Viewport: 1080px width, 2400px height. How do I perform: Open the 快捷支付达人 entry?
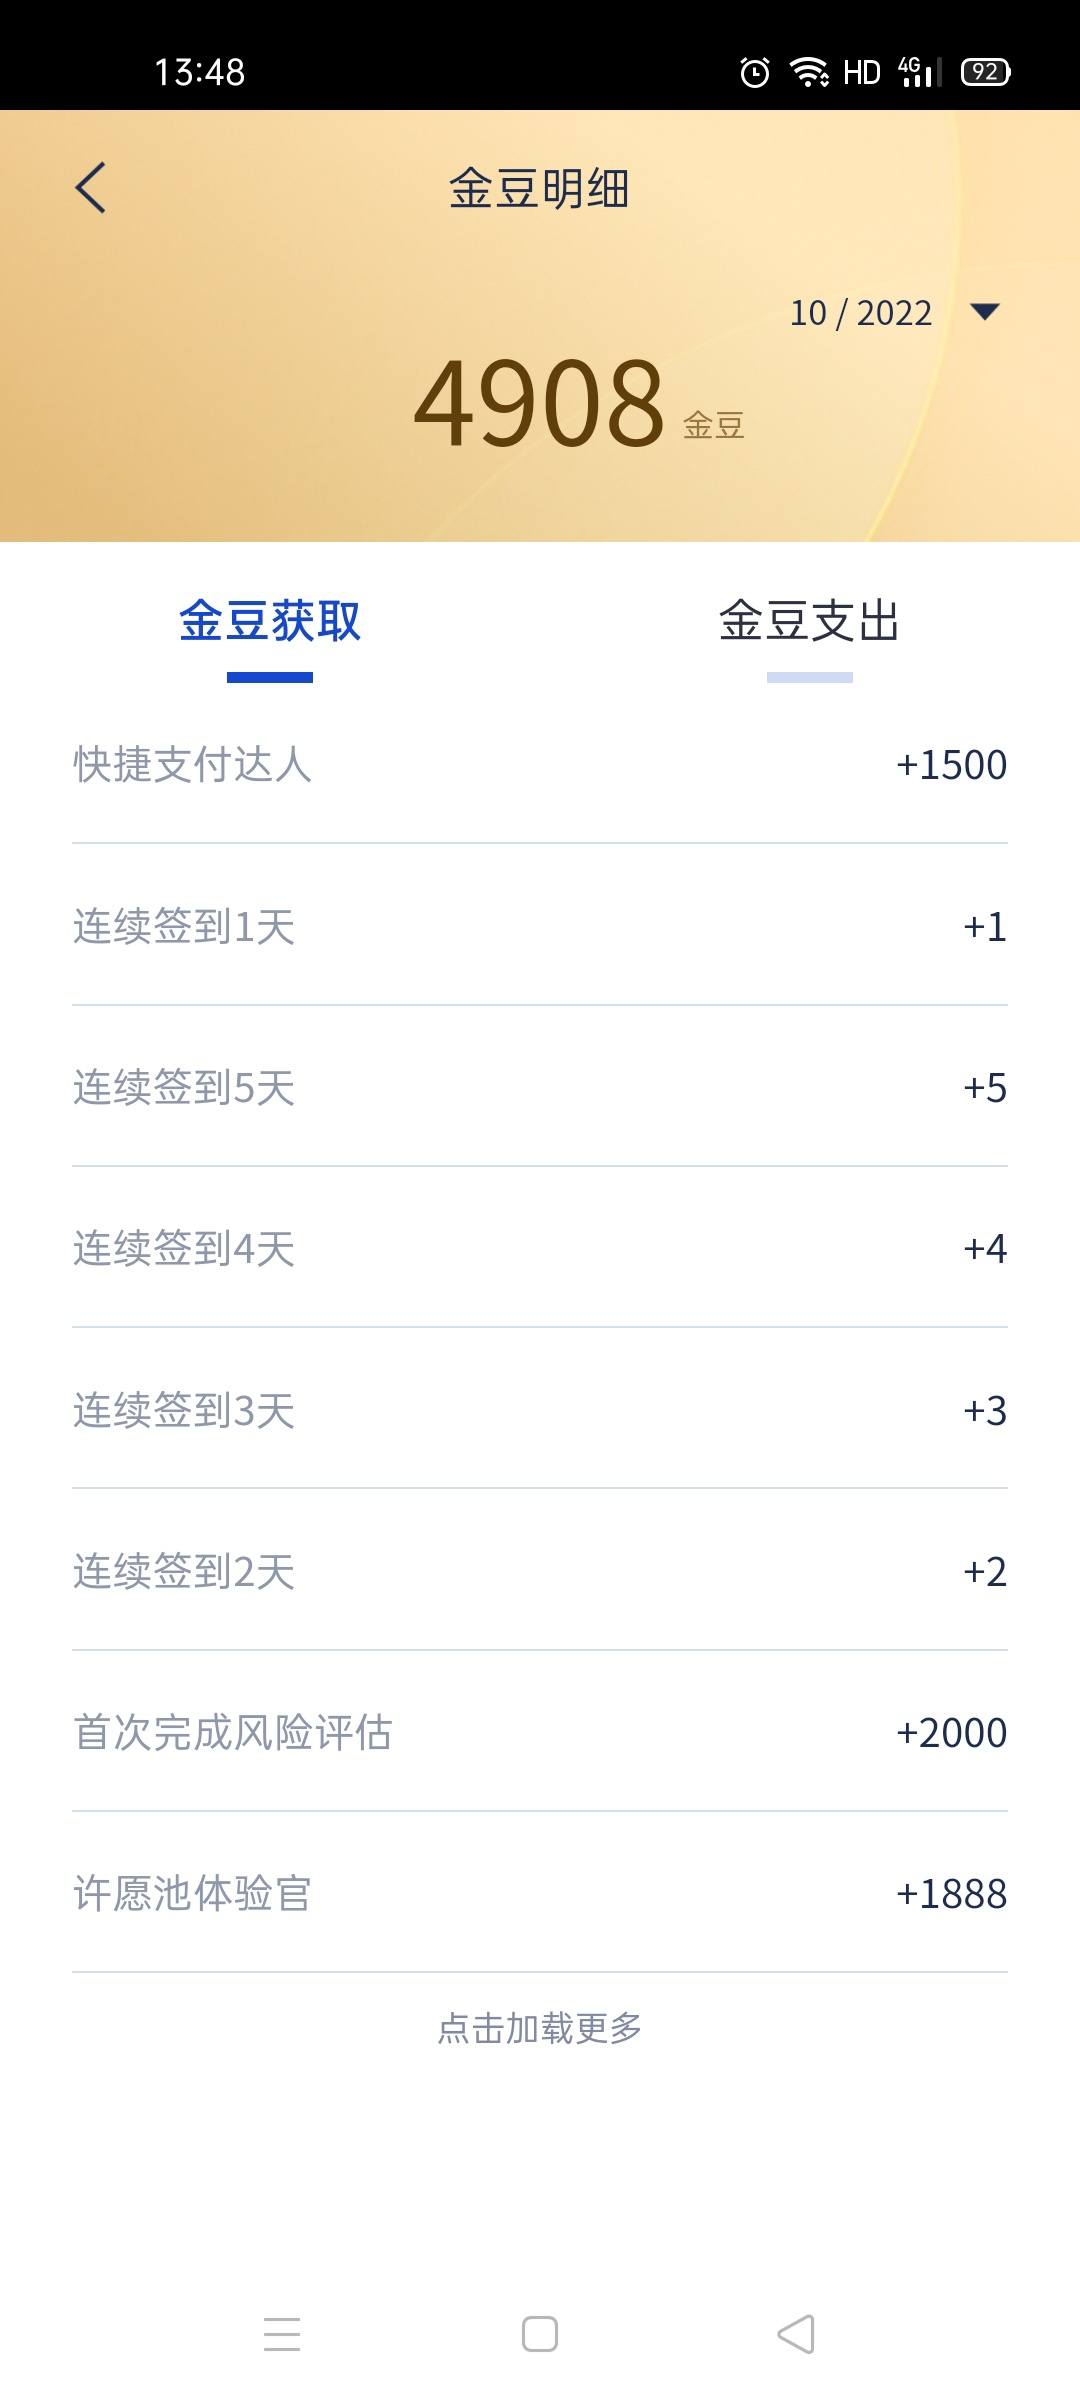coord(540,764)
